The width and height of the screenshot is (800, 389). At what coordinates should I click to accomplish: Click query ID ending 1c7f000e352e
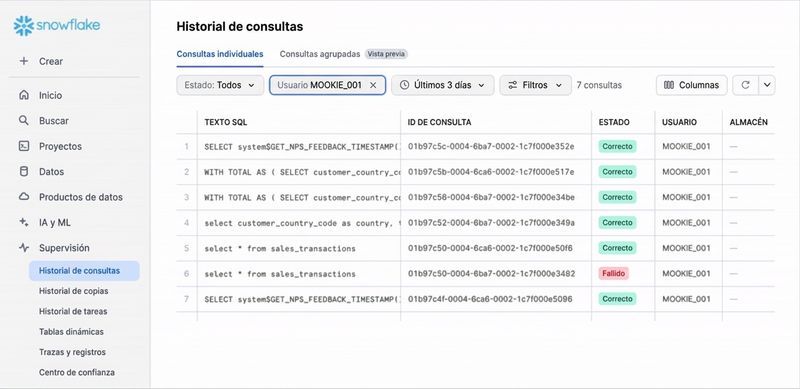click(x=491, y=147)
